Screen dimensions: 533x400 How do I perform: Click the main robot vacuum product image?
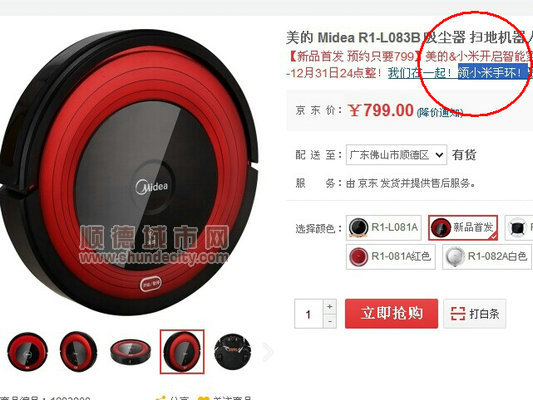pos(129,173)
